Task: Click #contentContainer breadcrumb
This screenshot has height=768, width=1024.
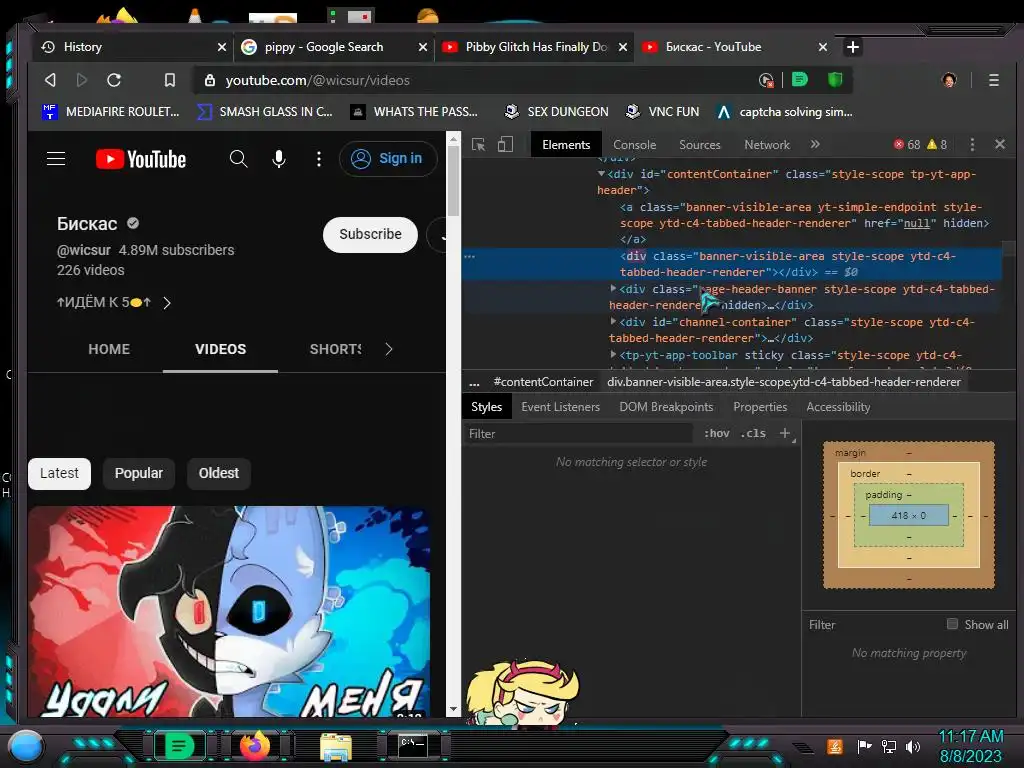Action: click(543, 382)
